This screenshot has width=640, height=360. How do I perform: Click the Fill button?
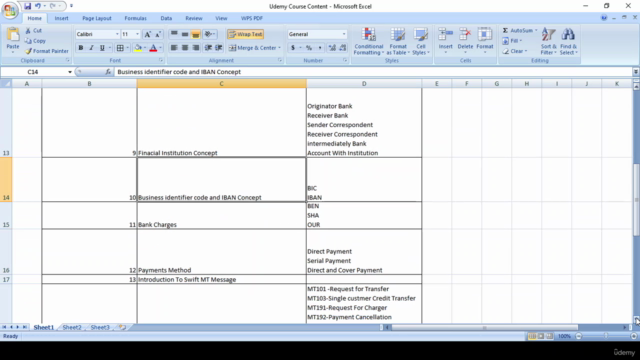tap(513, 41)
